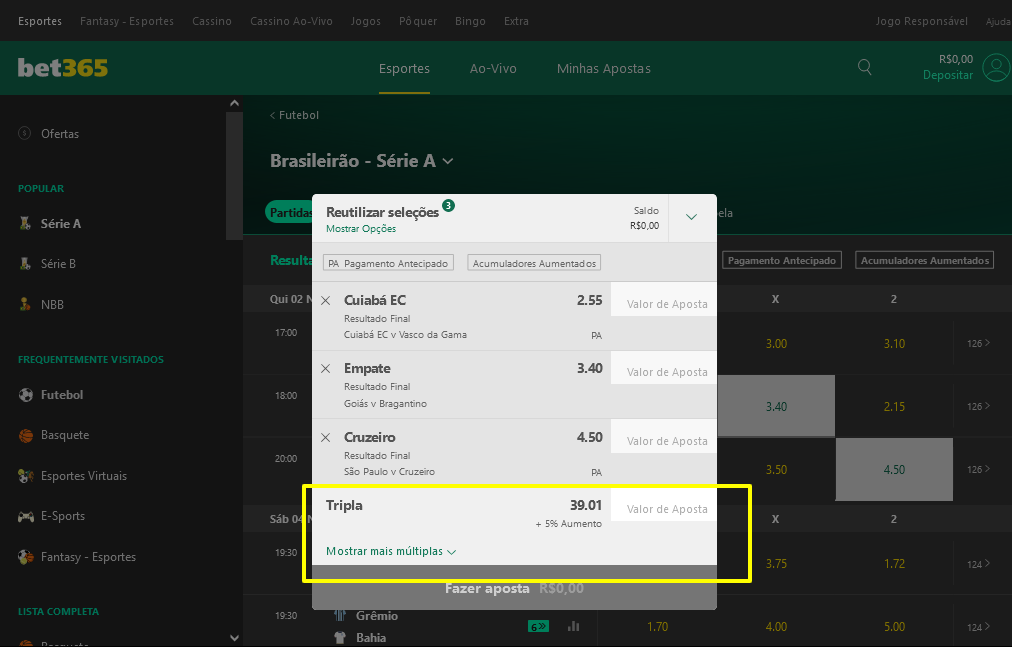Switch to the Minhas Apostas tab
Image resolution: width=1012 pixels, height=647 pixels.
(x=603, y=68)
